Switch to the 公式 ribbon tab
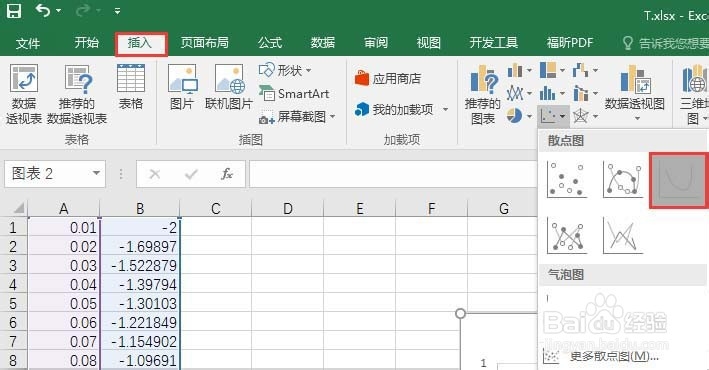 click(270, 43)
